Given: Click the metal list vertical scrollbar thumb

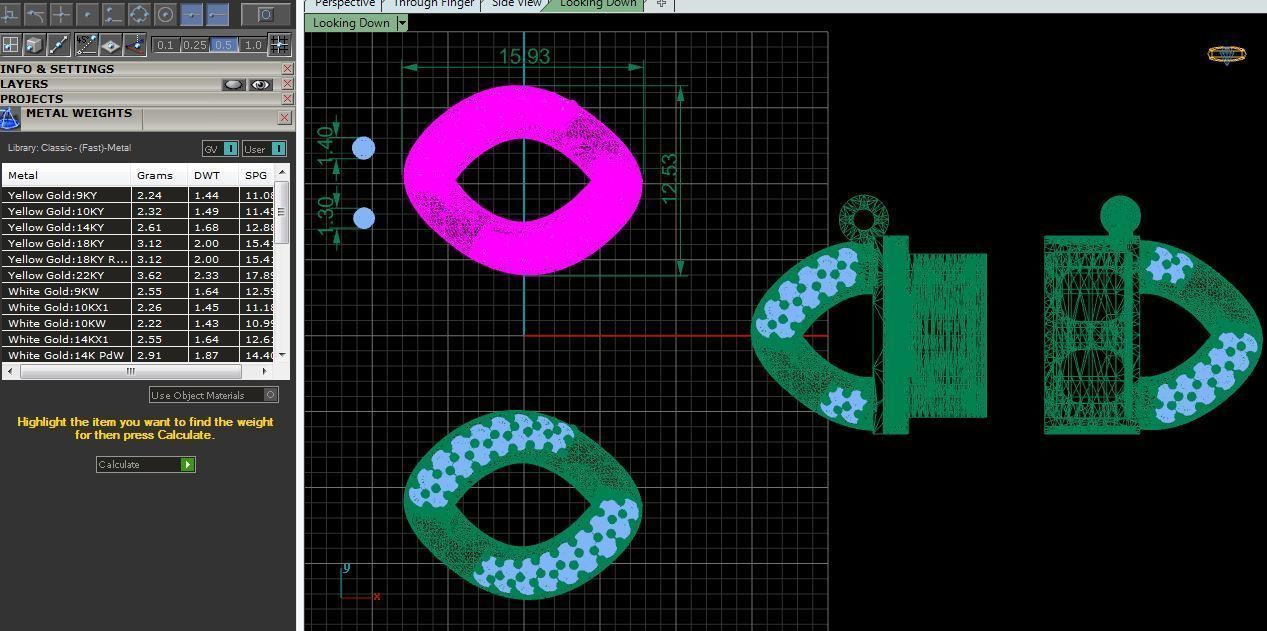Looking at the screenshot, I should 282,211.
